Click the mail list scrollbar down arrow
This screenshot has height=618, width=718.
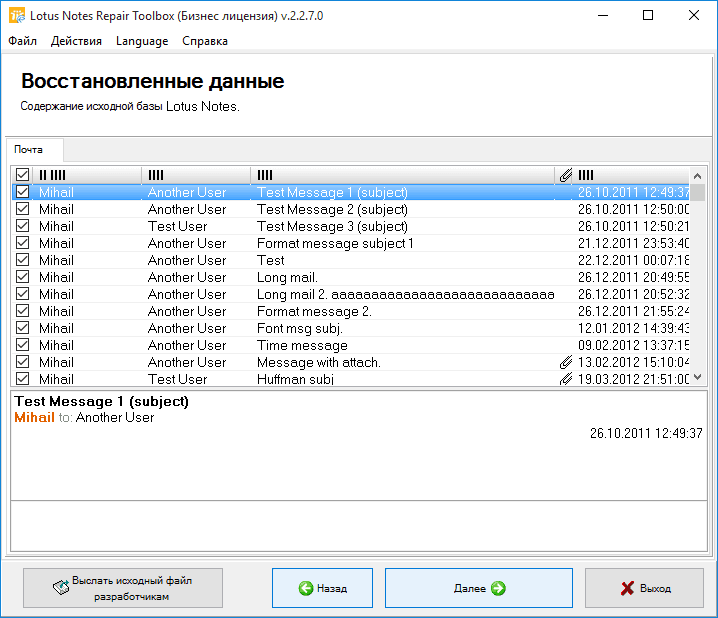point(697,377)
